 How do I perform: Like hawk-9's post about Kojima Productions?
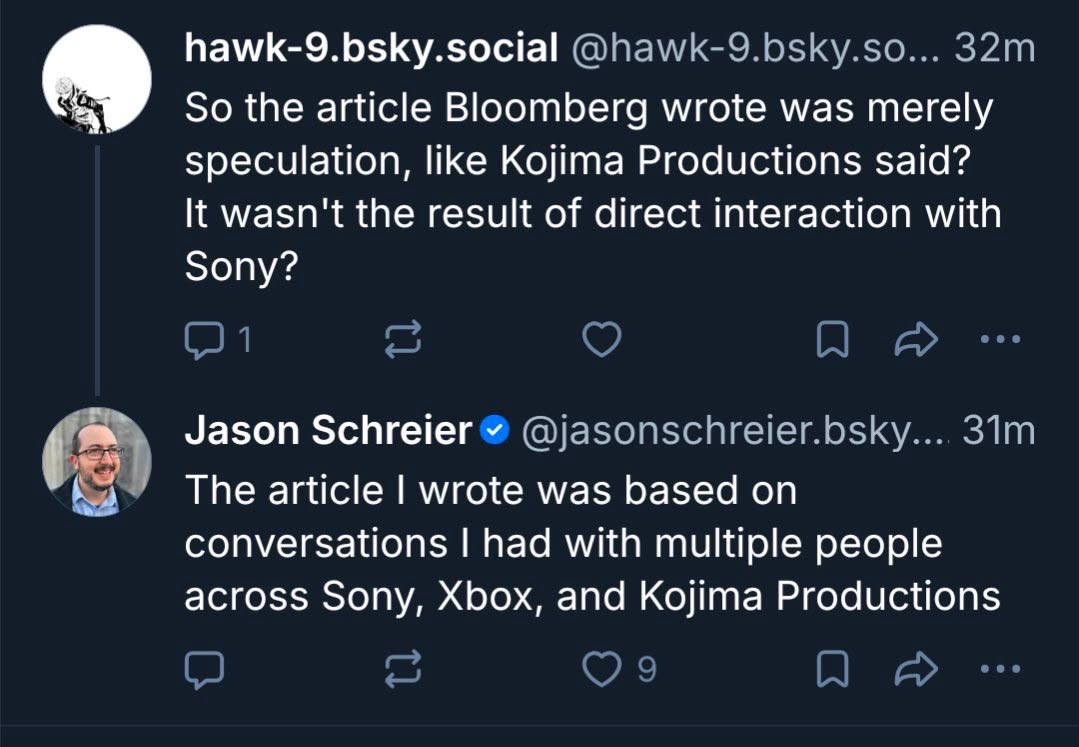[602, 339]
